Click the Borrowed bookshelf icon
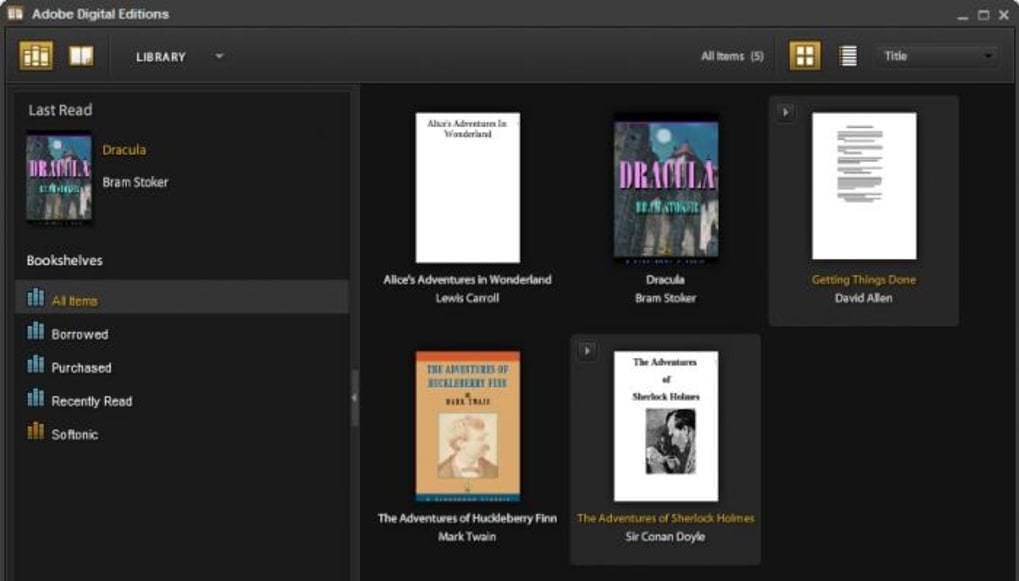Viewport: 1019px width, 581px height. point(36,331)
